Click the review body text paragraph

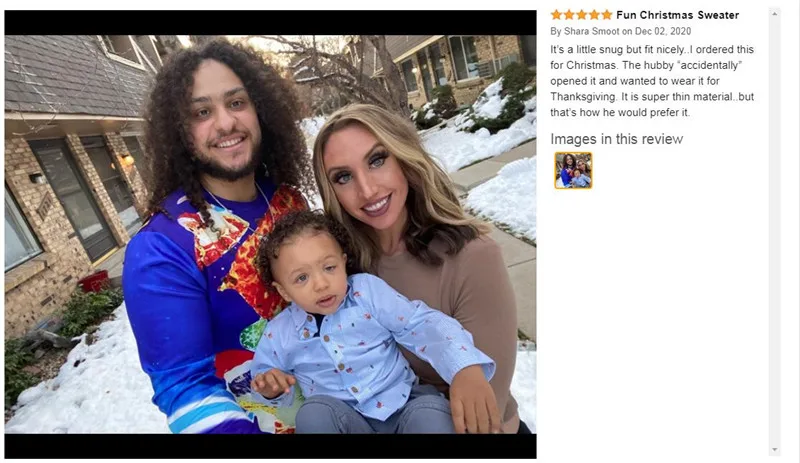point(652,81)
